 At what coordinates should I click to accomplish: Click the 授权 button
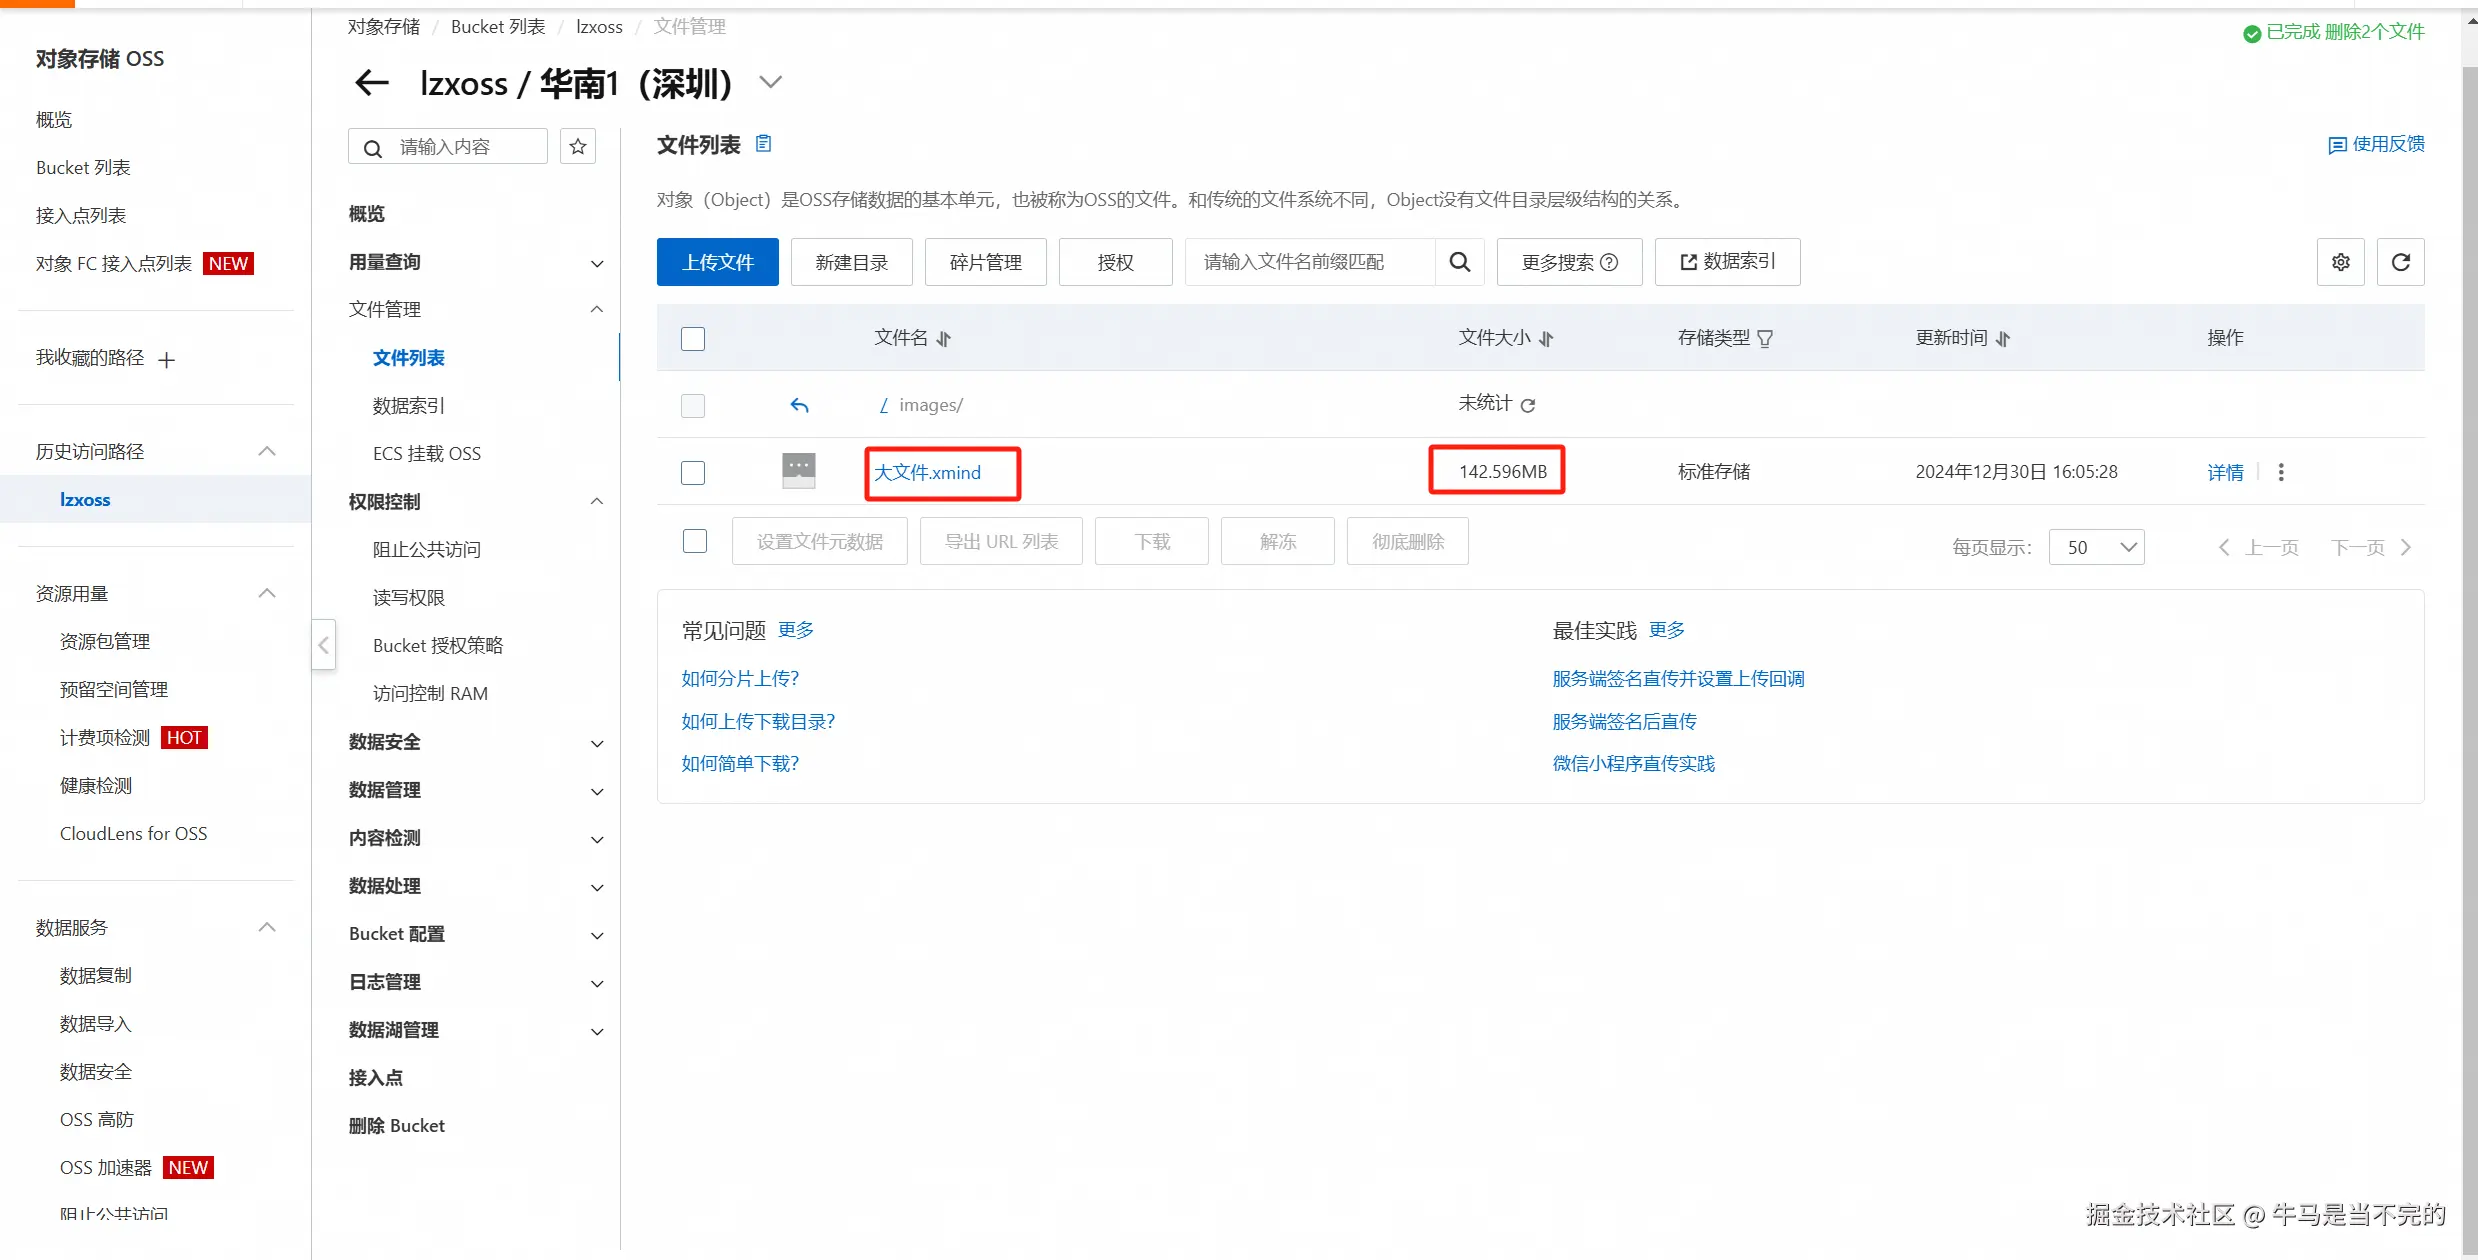click(x=1116, y=262)
